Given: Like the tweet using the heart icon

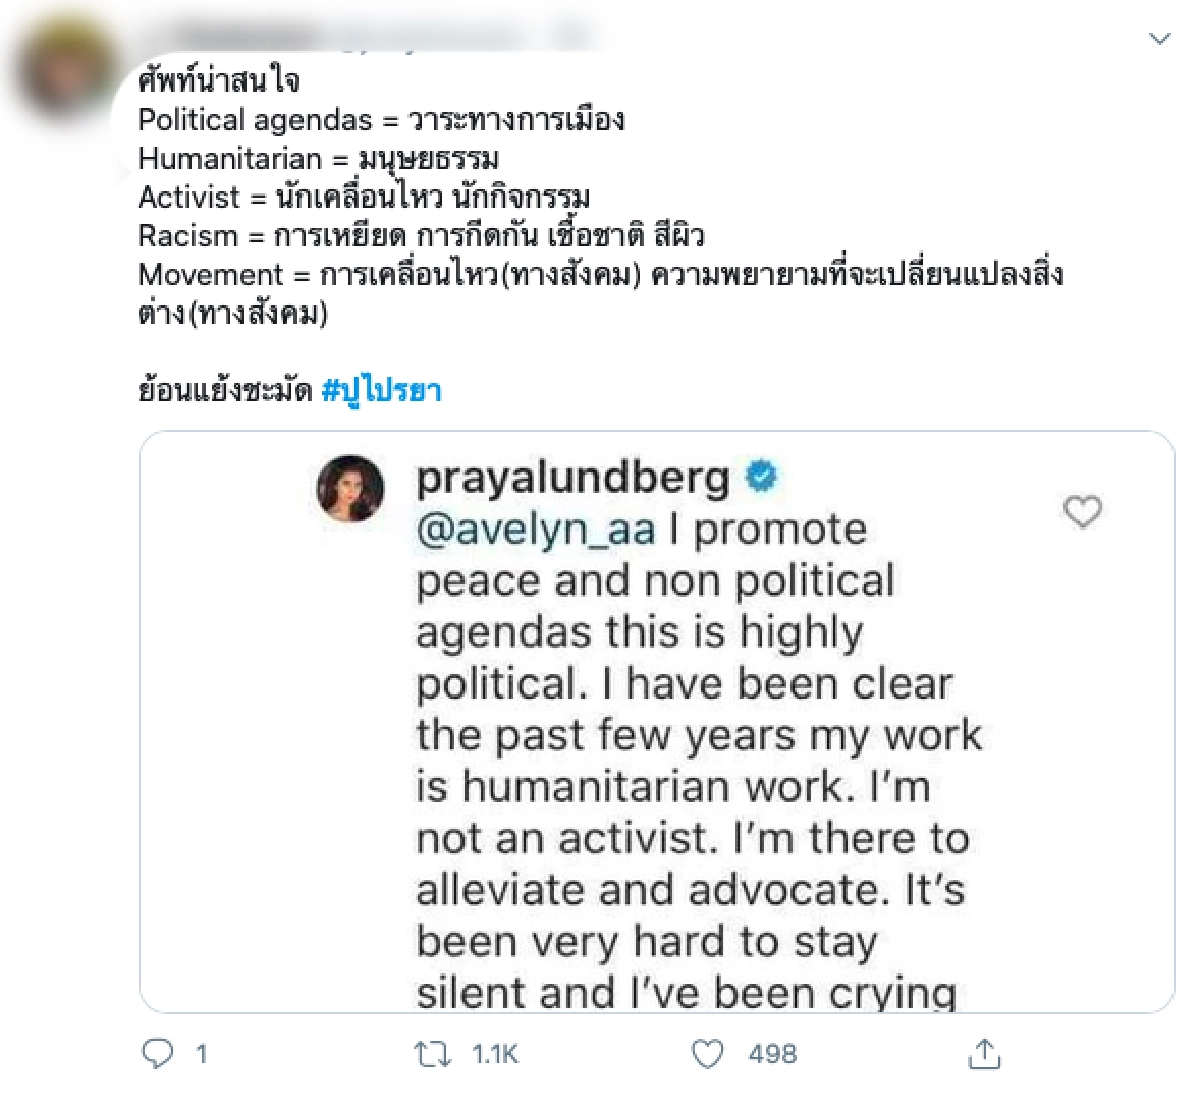Looking at the screenshot, I should 709,1053.
